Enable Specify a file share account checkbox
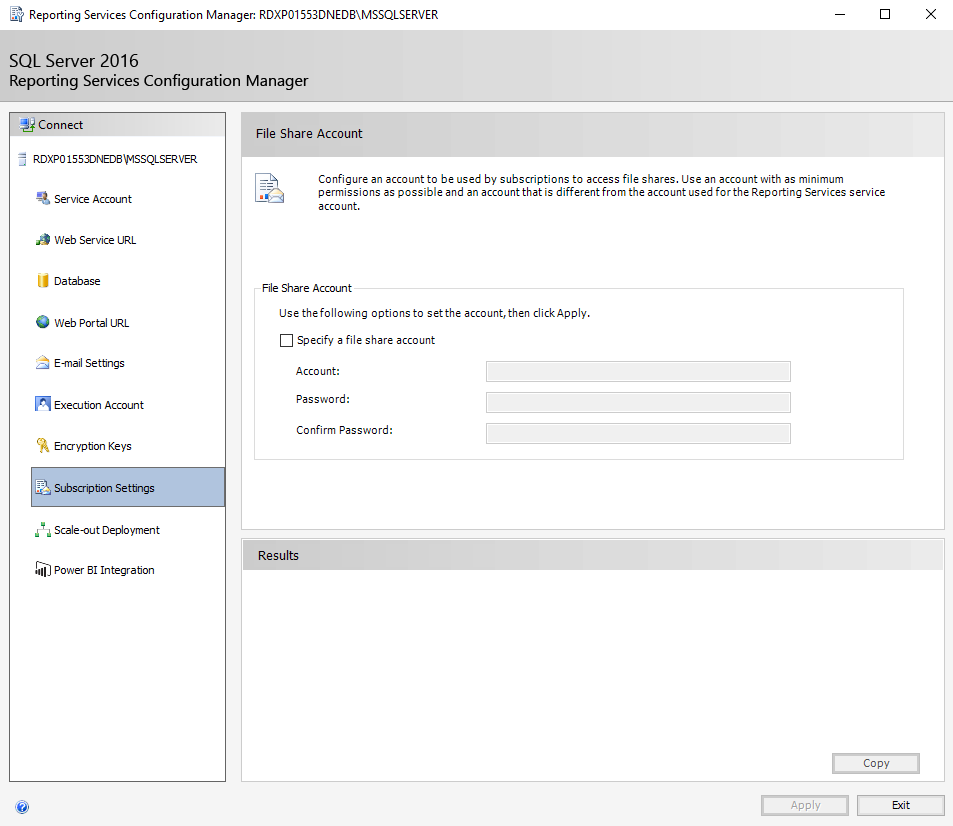 pos(286,340)
